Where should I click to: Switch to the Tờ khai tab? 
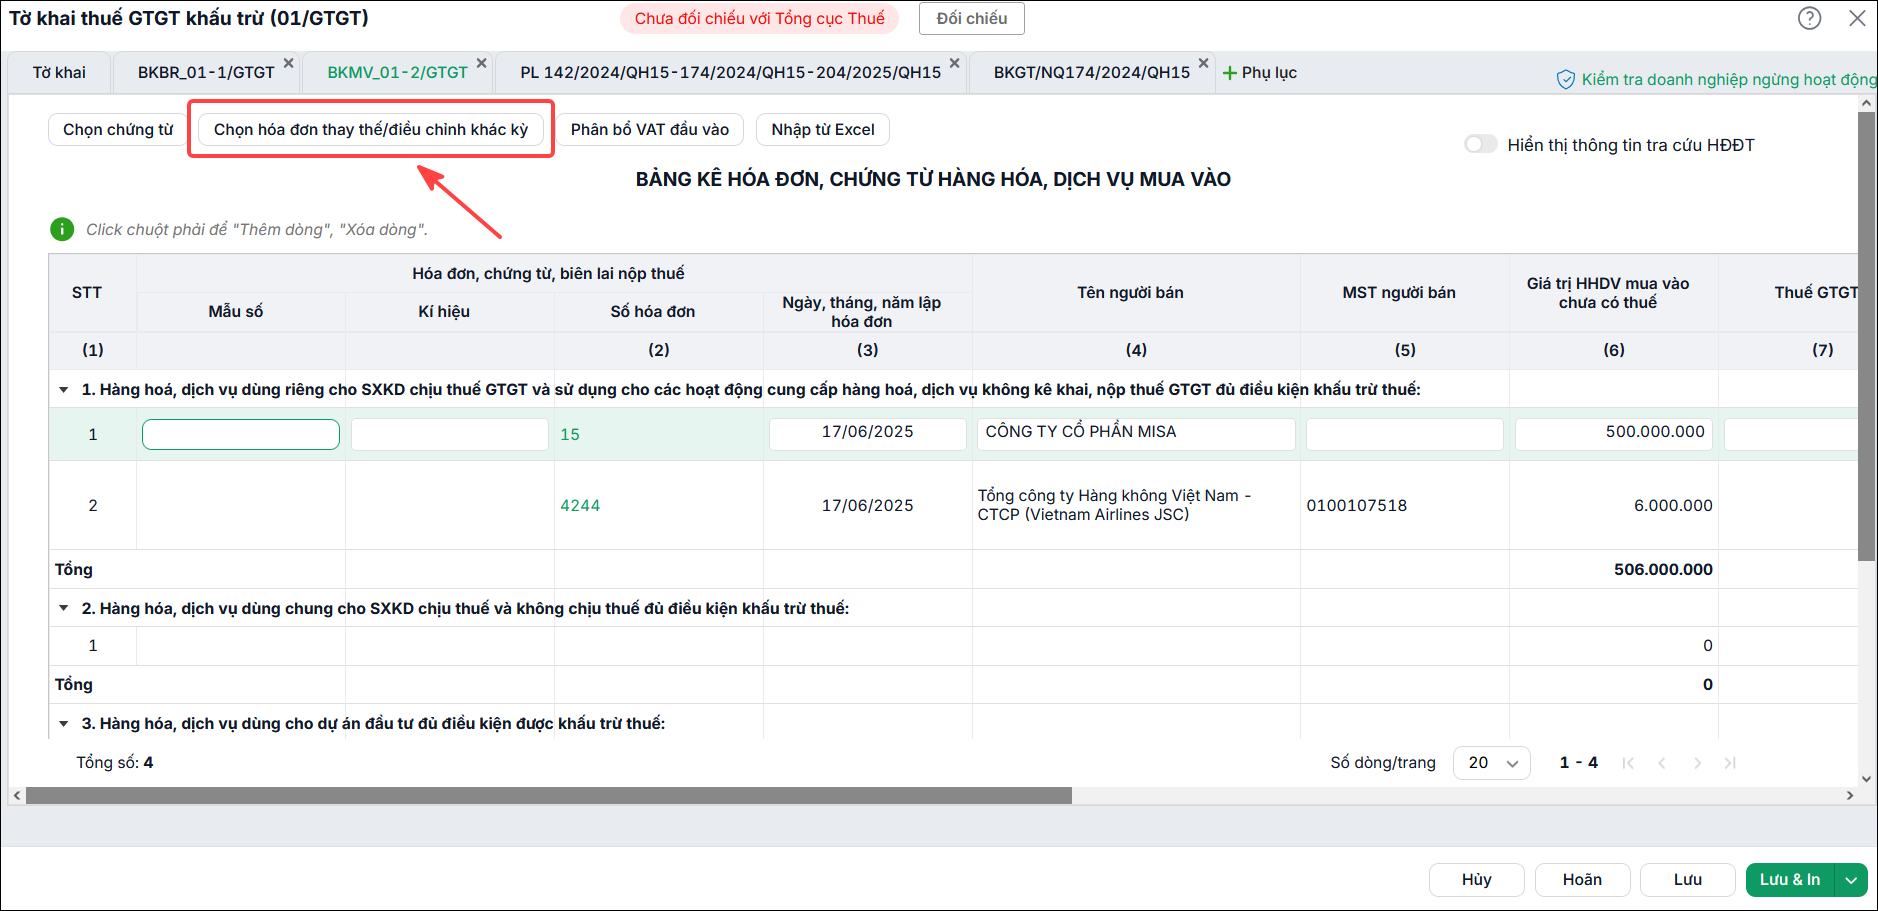(59, 73)
